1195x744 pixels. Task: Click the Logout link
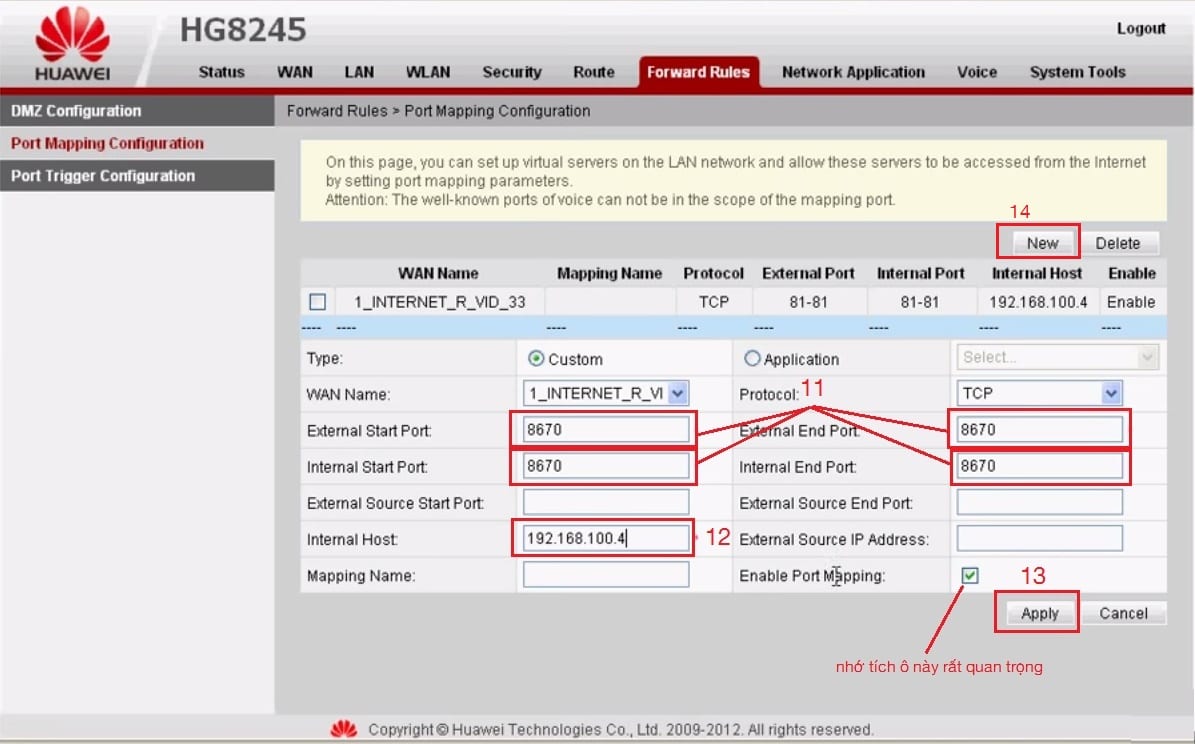click(1140, 29)
